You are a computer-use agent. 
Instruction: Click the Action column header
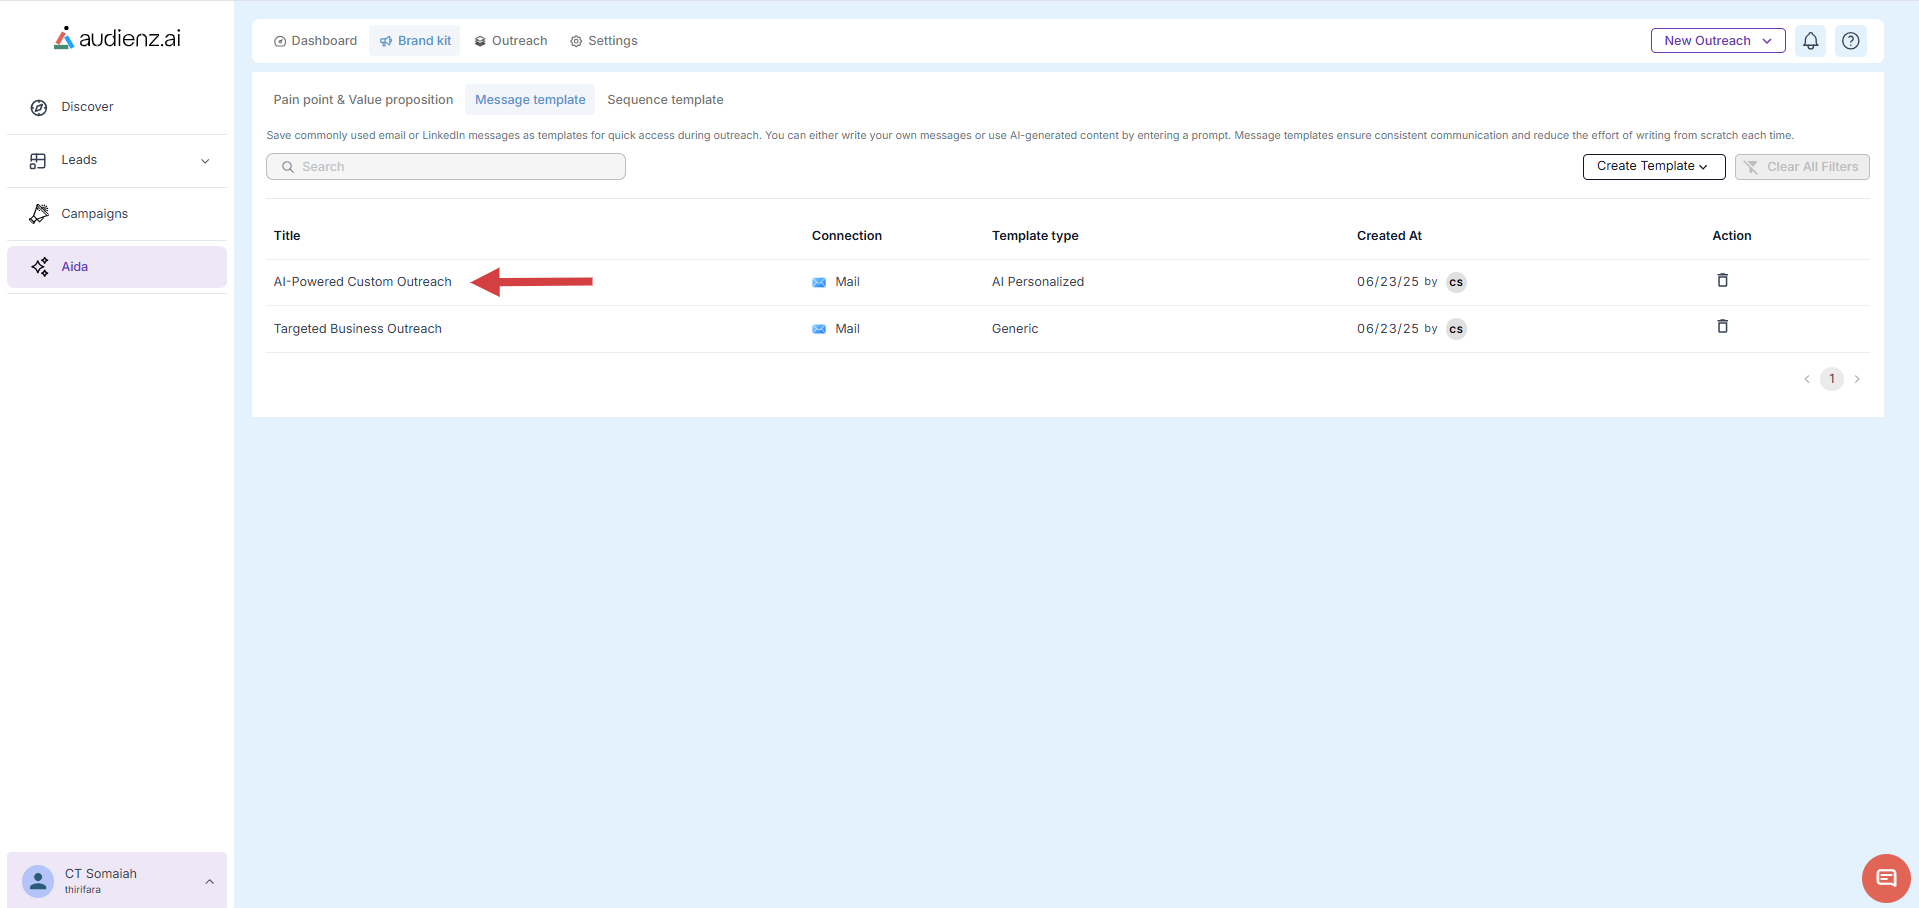pos(1732,236)
